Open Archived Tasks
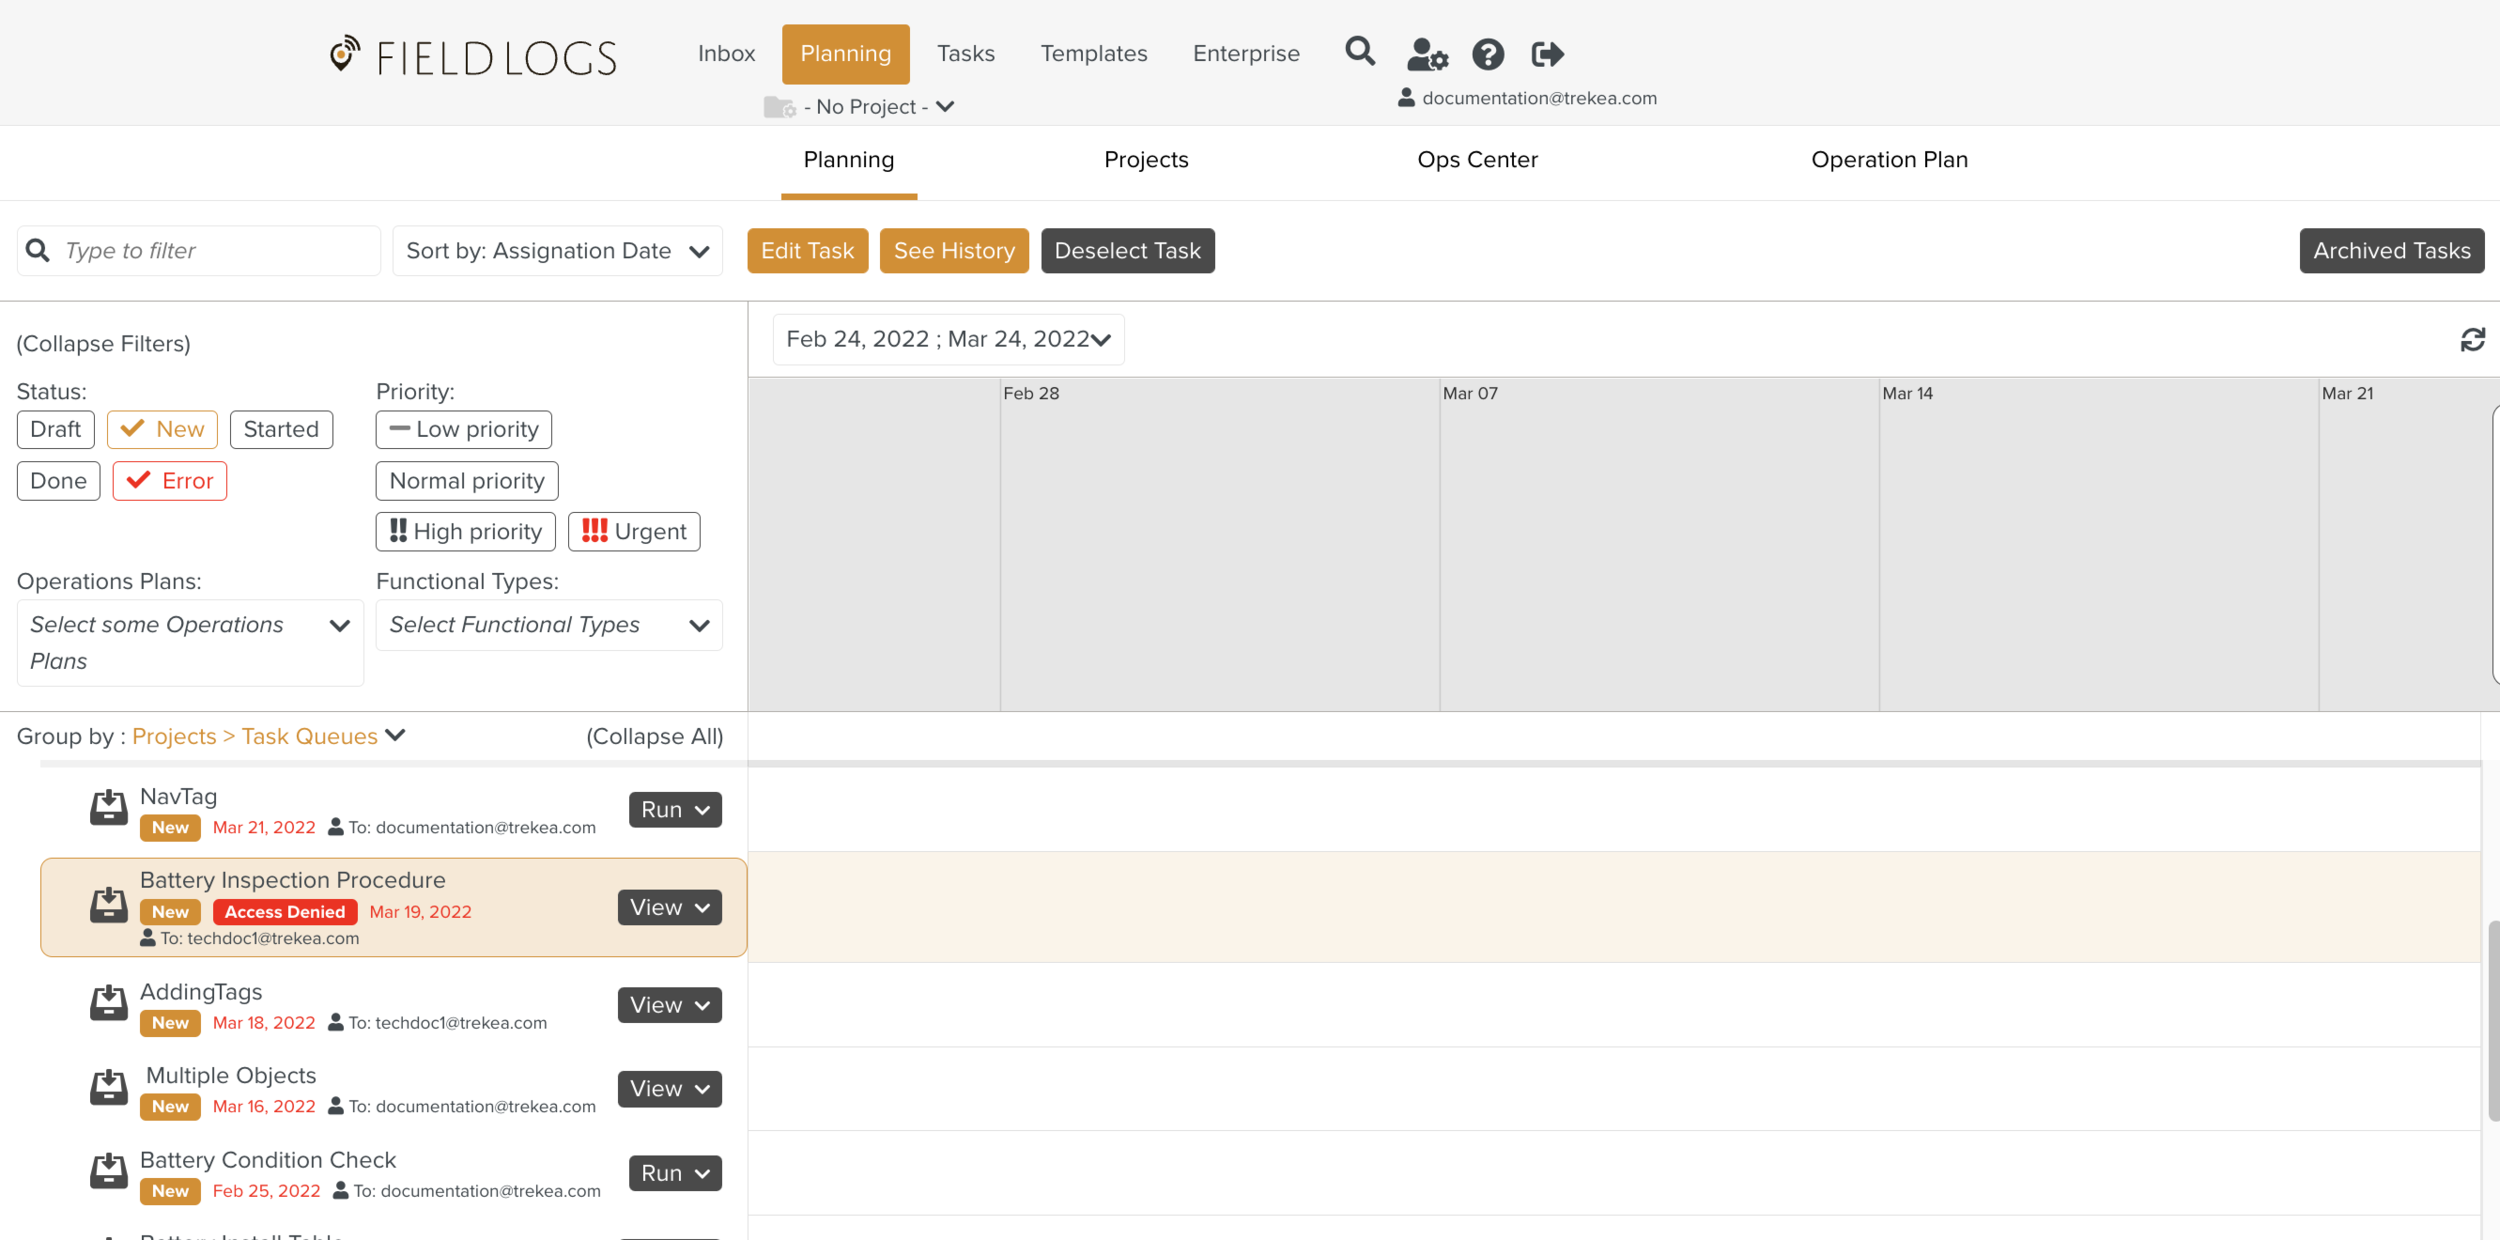Screen dimensions: 2500x1240 pyautogui.click(x=2391, y=251)
